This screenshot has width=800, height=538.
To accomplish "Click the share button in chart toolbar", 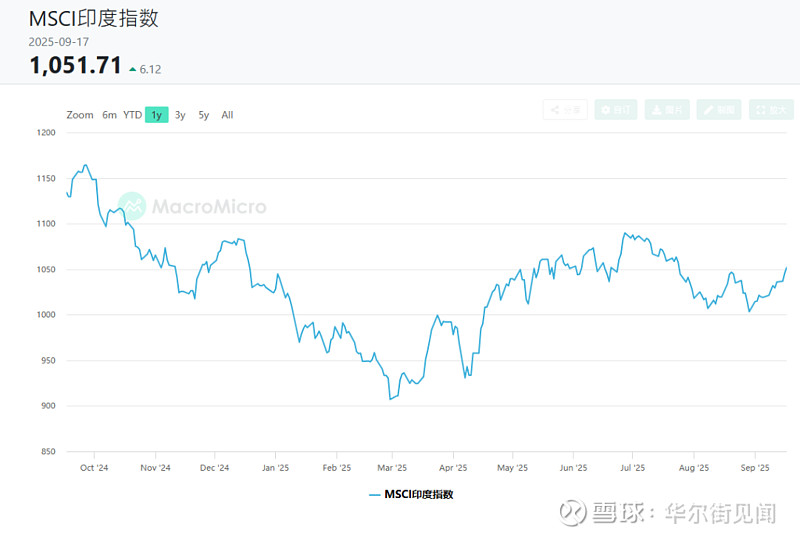I will click(x=565, y=110).
